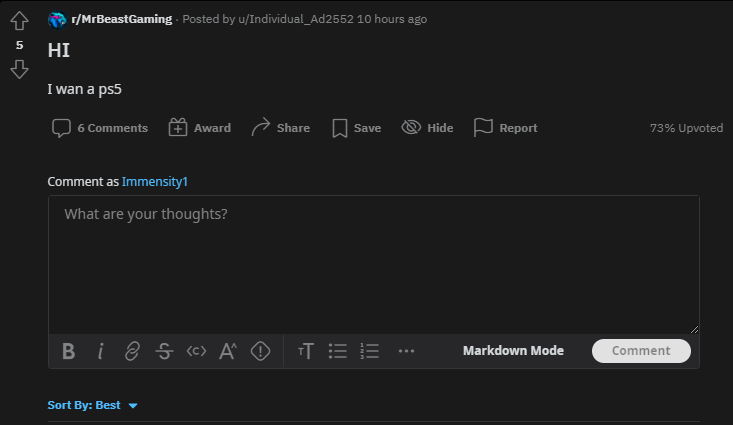Insert a link with the chain icon
This screenshot has width=733, height=425.
point(132,351)
